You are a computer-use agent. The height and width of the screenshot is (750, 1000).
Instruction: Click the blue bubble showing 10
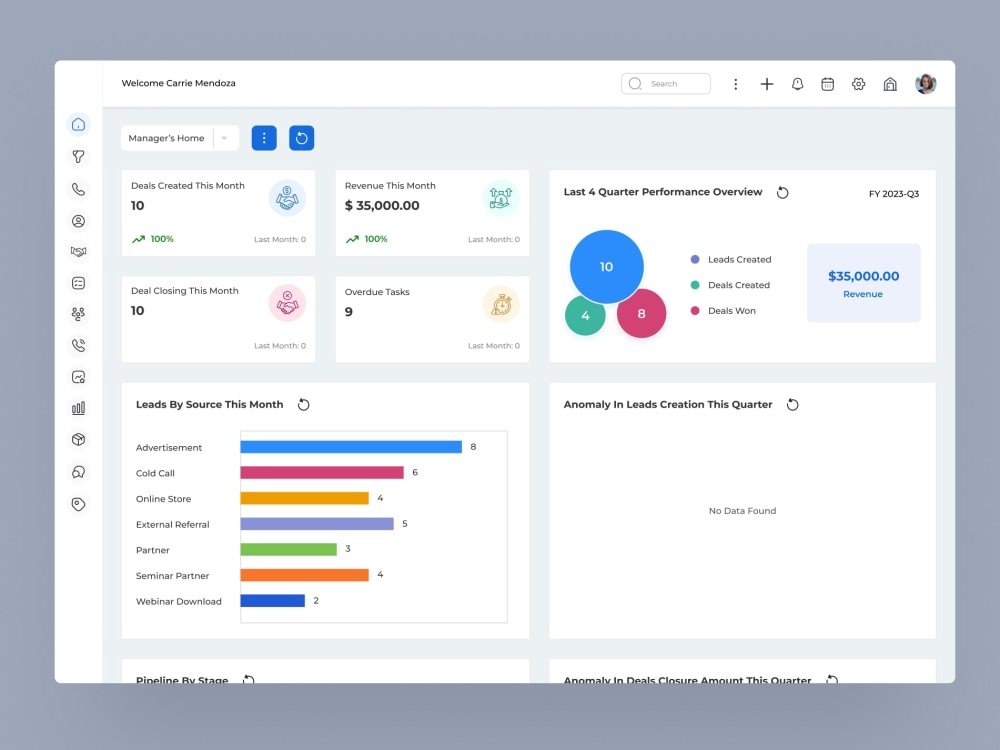click(x=607, y=267)
